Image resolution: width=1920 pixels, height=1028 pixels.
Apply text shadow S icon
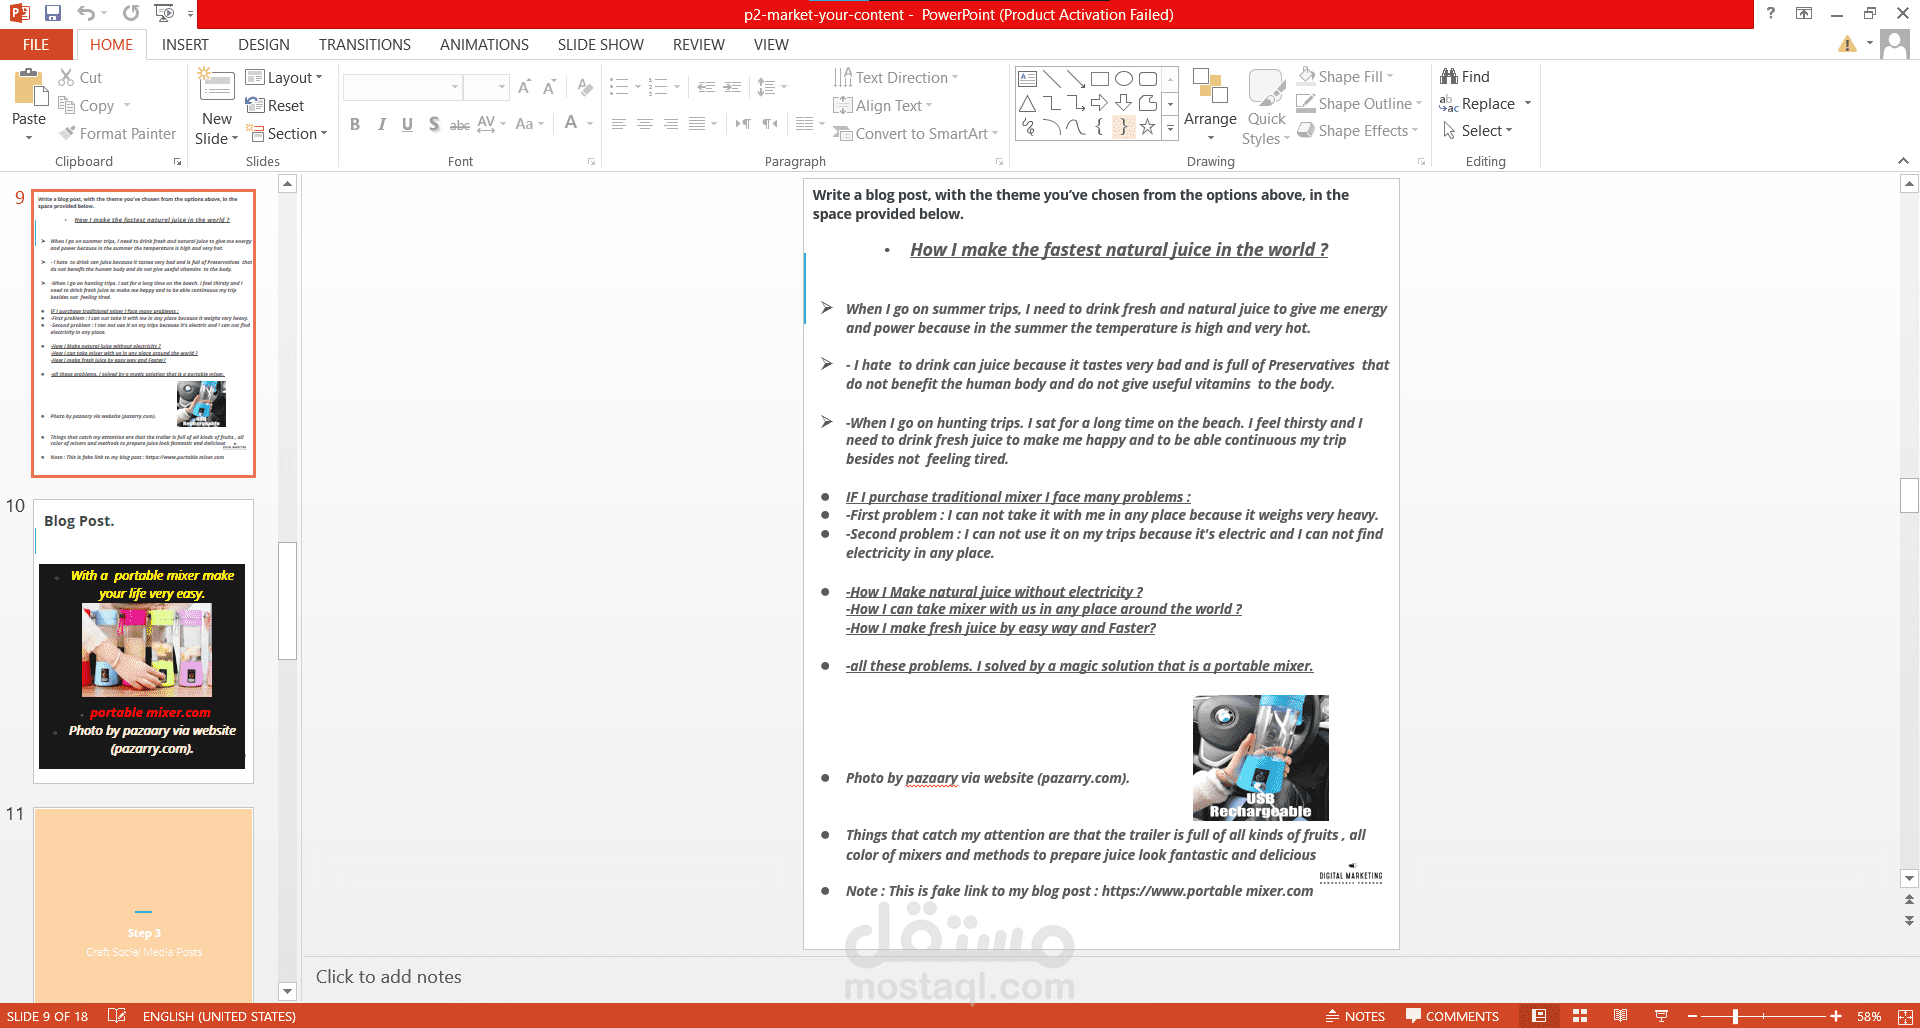(433, 124)
